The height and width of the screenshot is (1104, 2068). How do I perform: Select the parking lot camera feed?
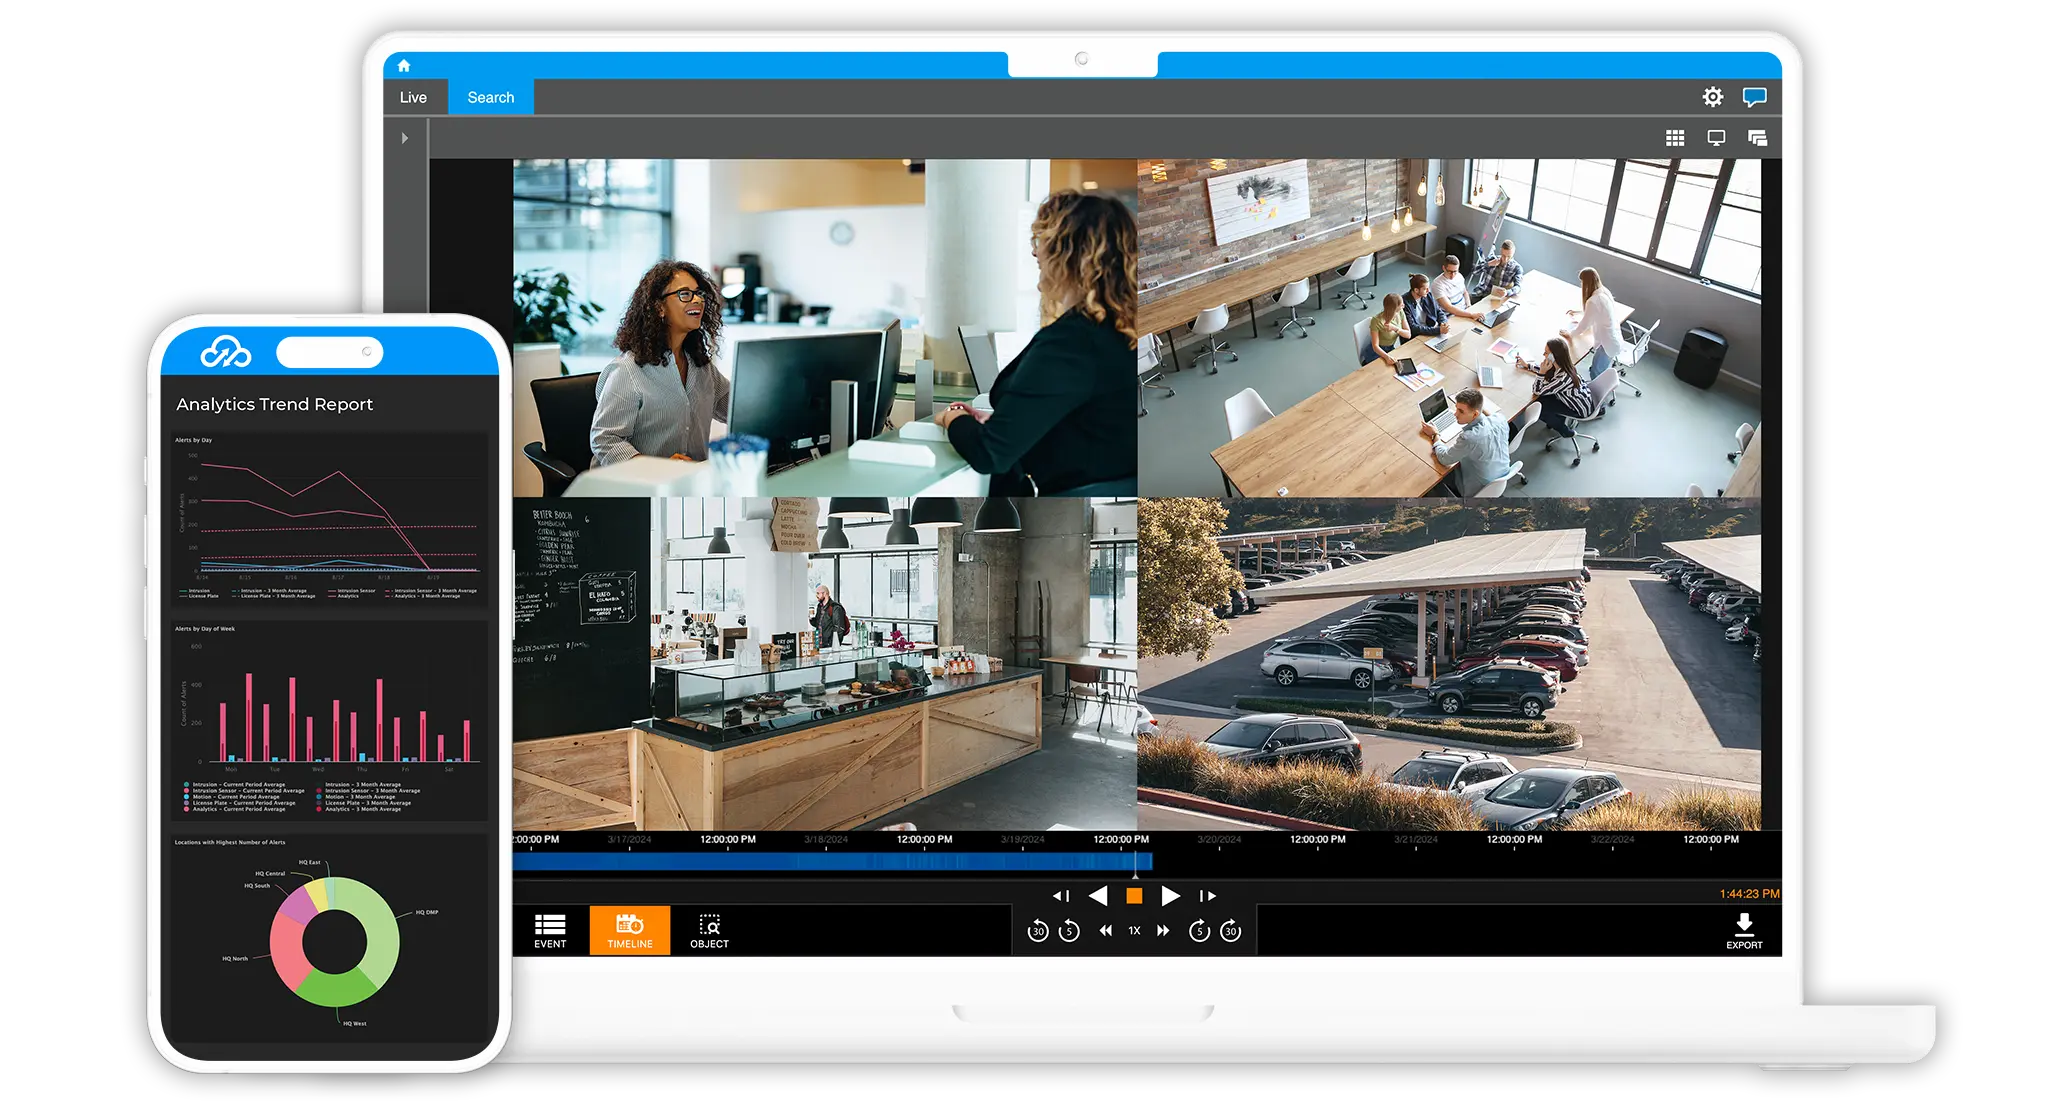1449,664
